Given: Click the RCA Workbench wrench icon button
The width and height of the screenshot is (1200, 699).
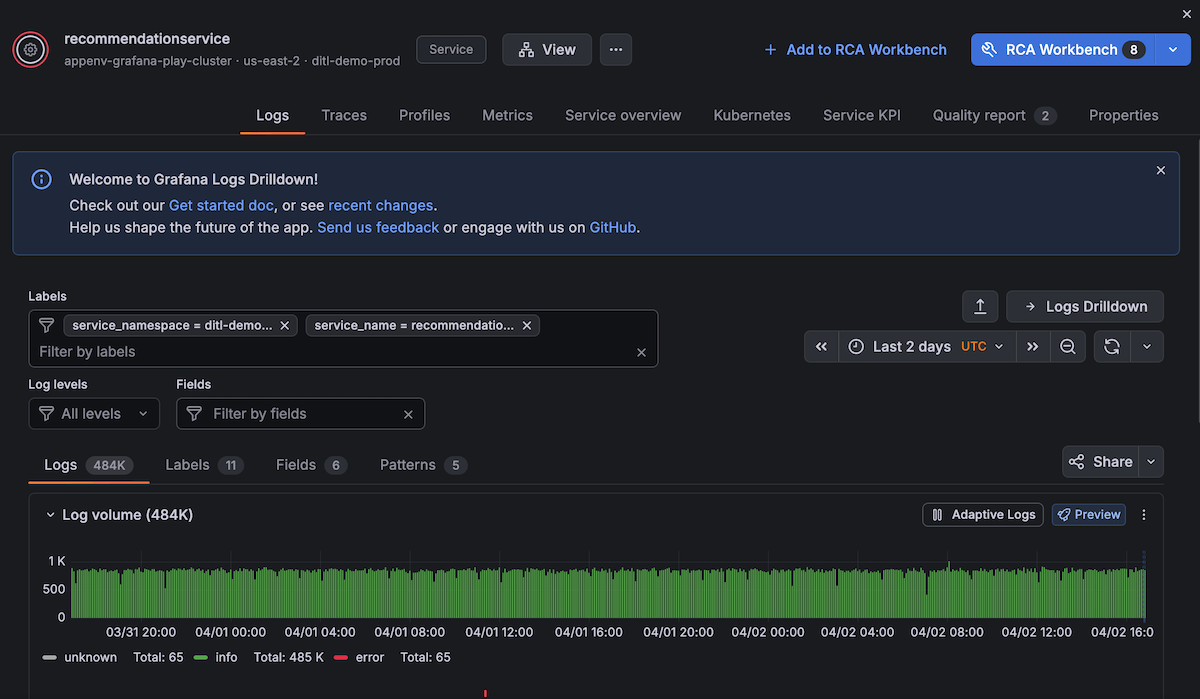Looking at the screenshot, I should pyautogui.click(x=992, y=49).
